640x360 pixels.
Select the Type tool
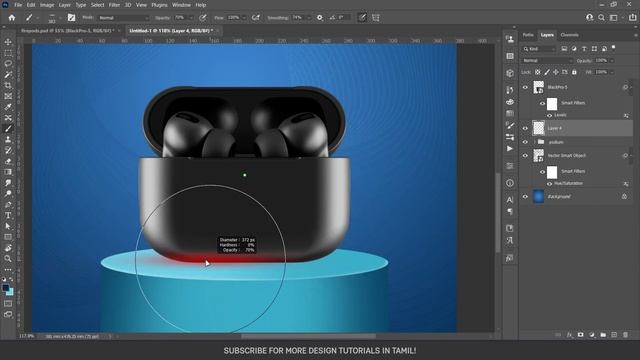click(x=8, y=215)
